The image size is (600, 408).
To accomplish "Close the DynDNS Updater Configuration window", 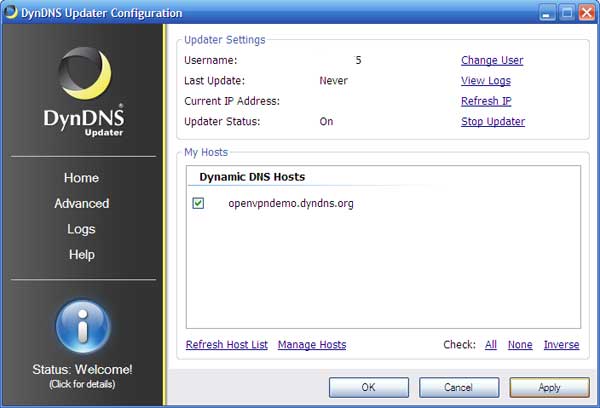I will point(587,13).
